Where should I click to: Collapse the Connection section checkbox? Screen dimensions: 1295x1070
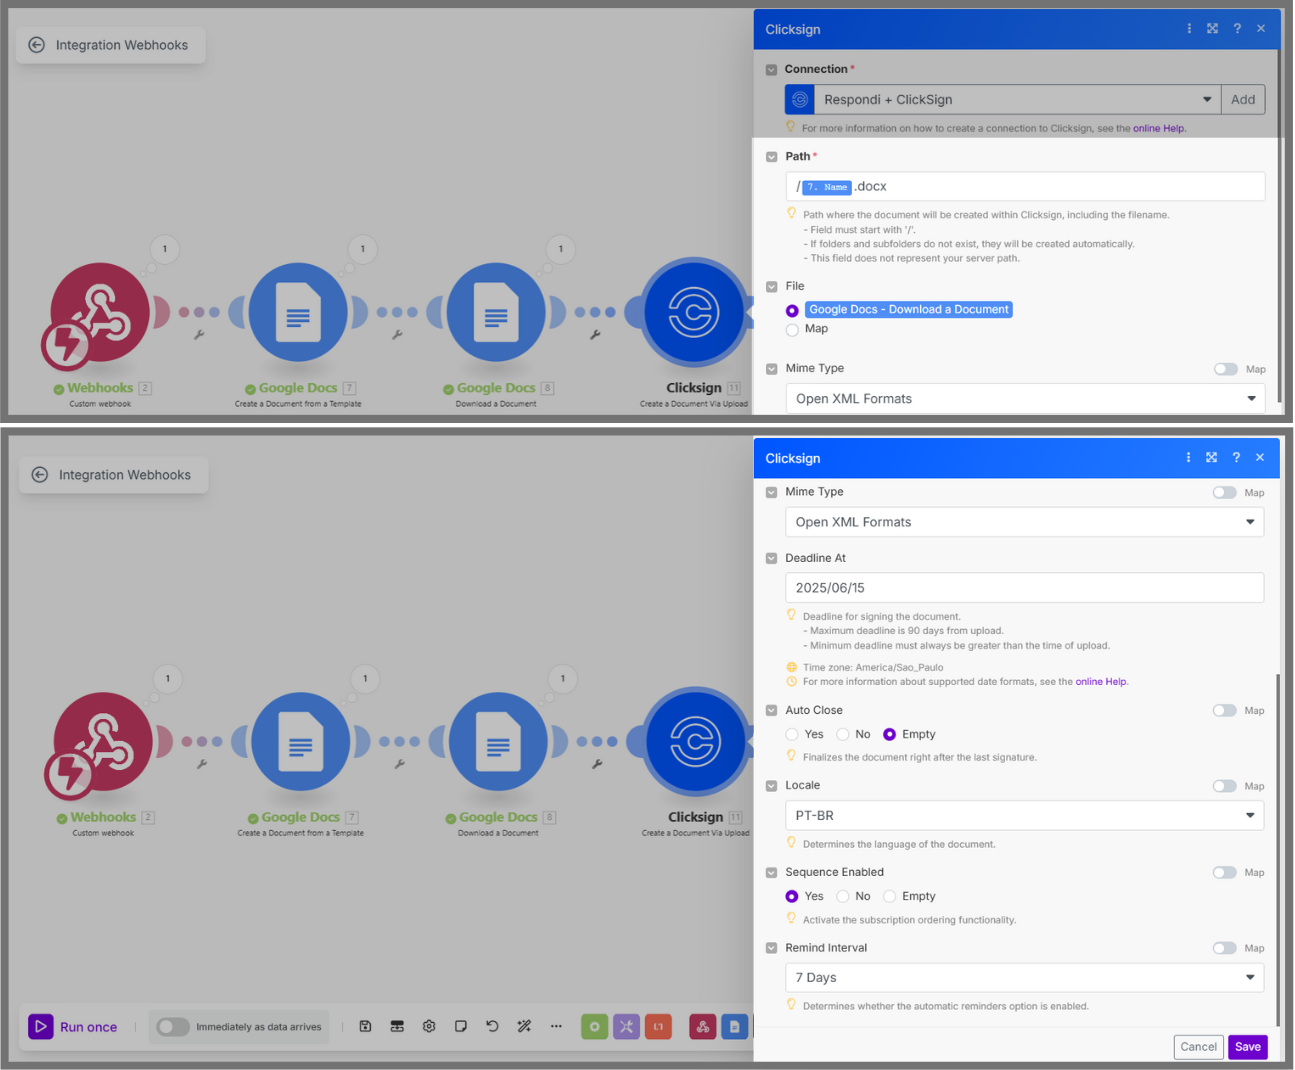coord(771,70)
